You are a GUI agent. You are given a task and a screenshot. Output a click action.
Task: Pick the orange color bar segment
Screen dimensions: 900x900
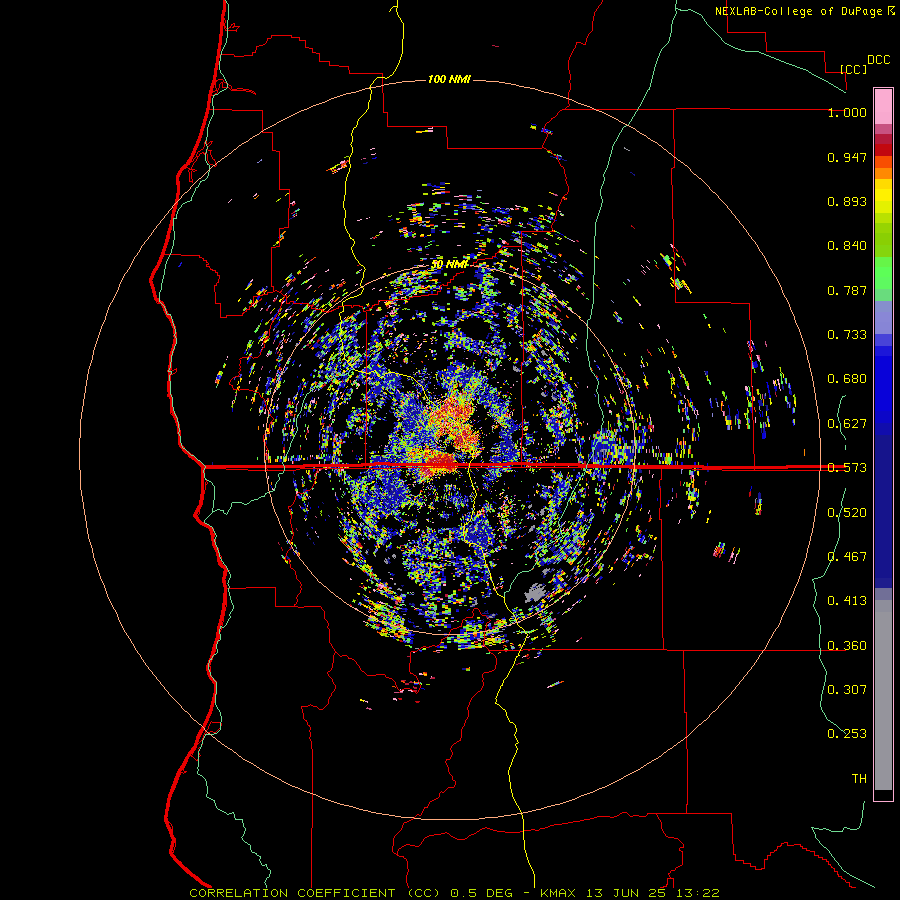tap(883, 173)
